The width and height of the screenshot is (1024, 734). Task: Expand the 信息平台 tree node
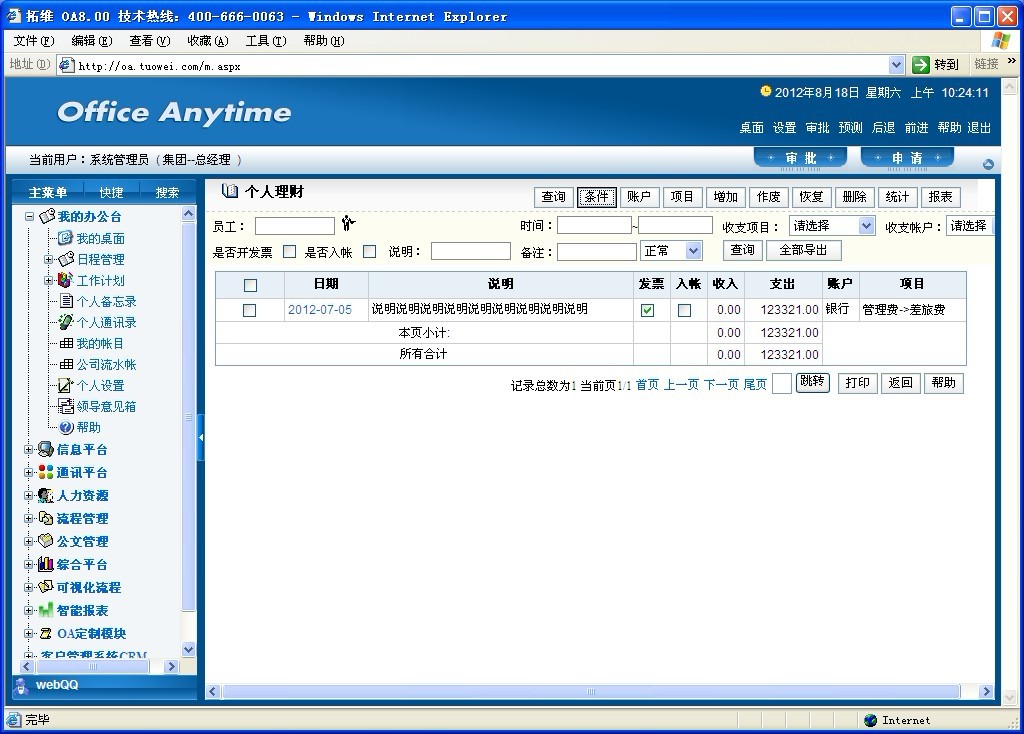pos(29,449)
